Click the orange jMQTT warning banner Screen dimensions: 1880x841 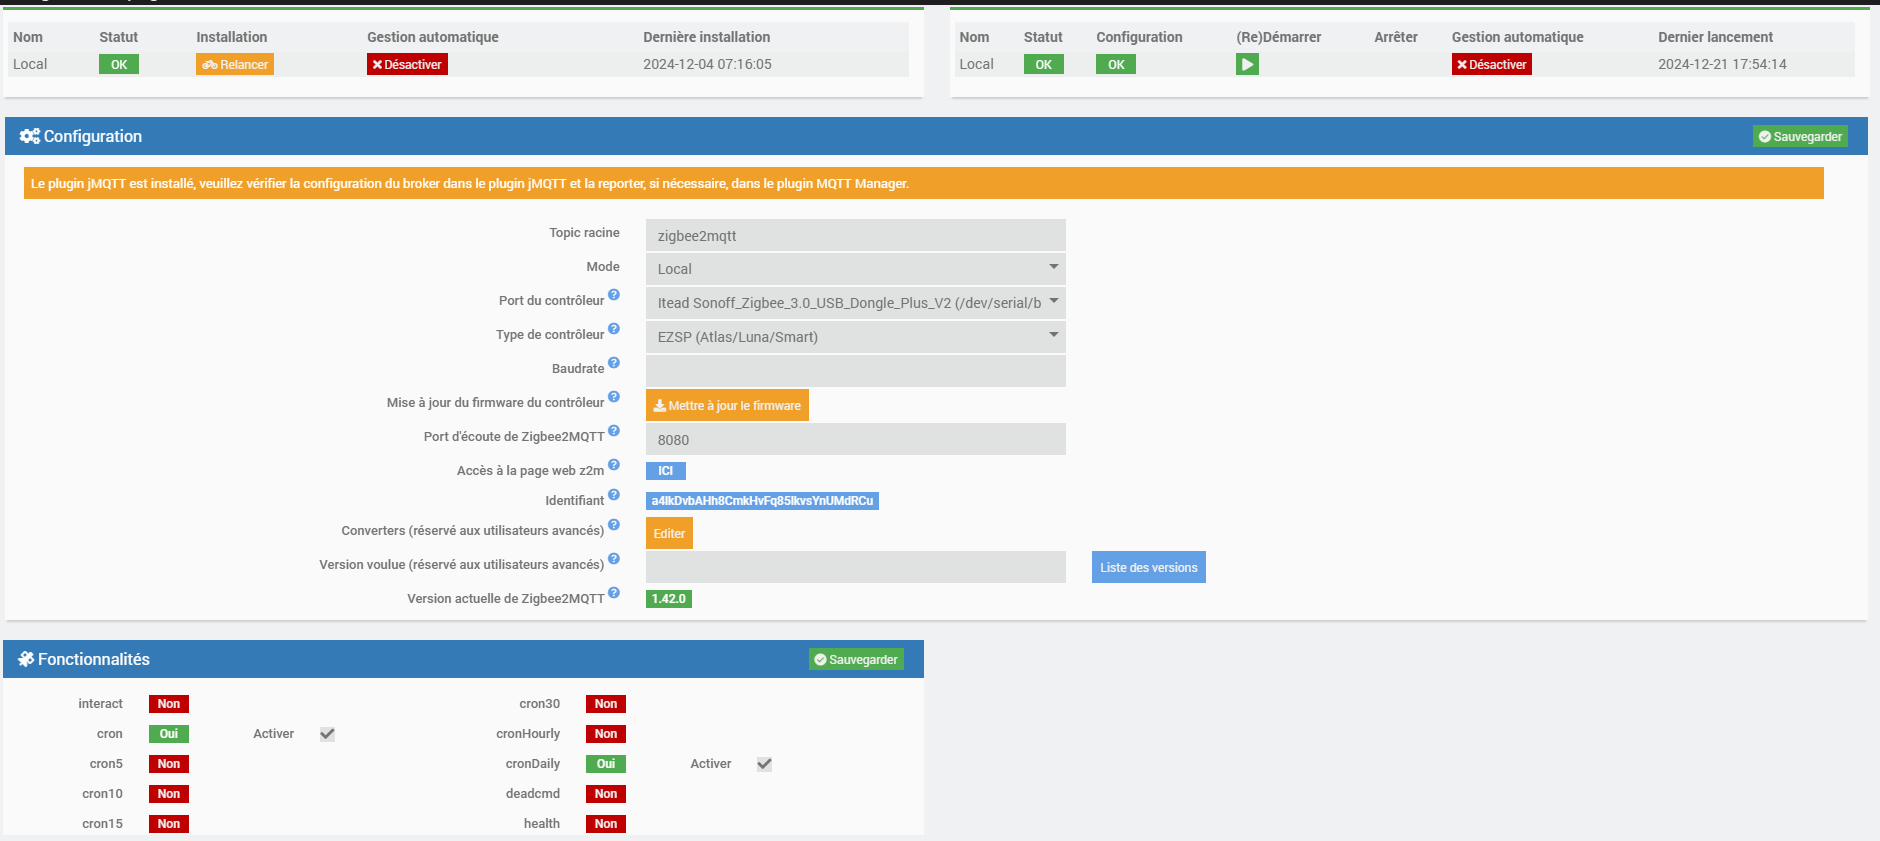point(924,183)
